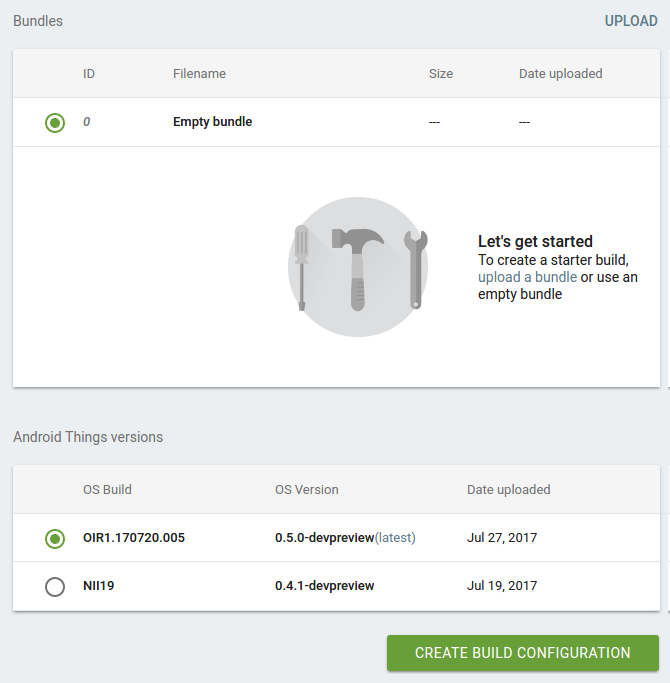670x683 pixels.
Task: Click the UPLOAD link
Action: [631, 21]
